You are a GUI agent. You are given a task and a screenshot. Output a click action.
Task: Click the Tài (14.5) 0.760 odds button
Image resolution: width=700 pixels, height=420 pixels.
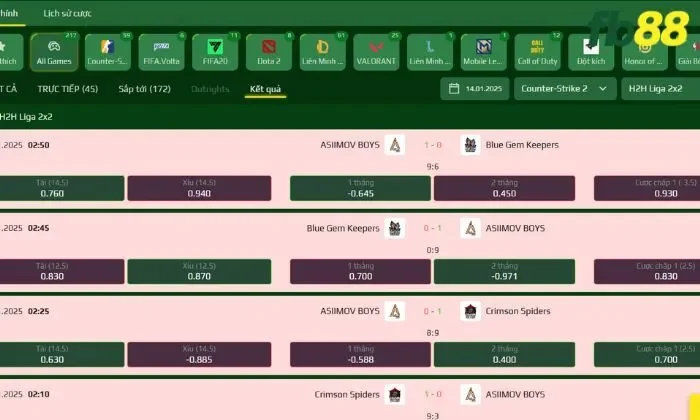tap(62, 188)
